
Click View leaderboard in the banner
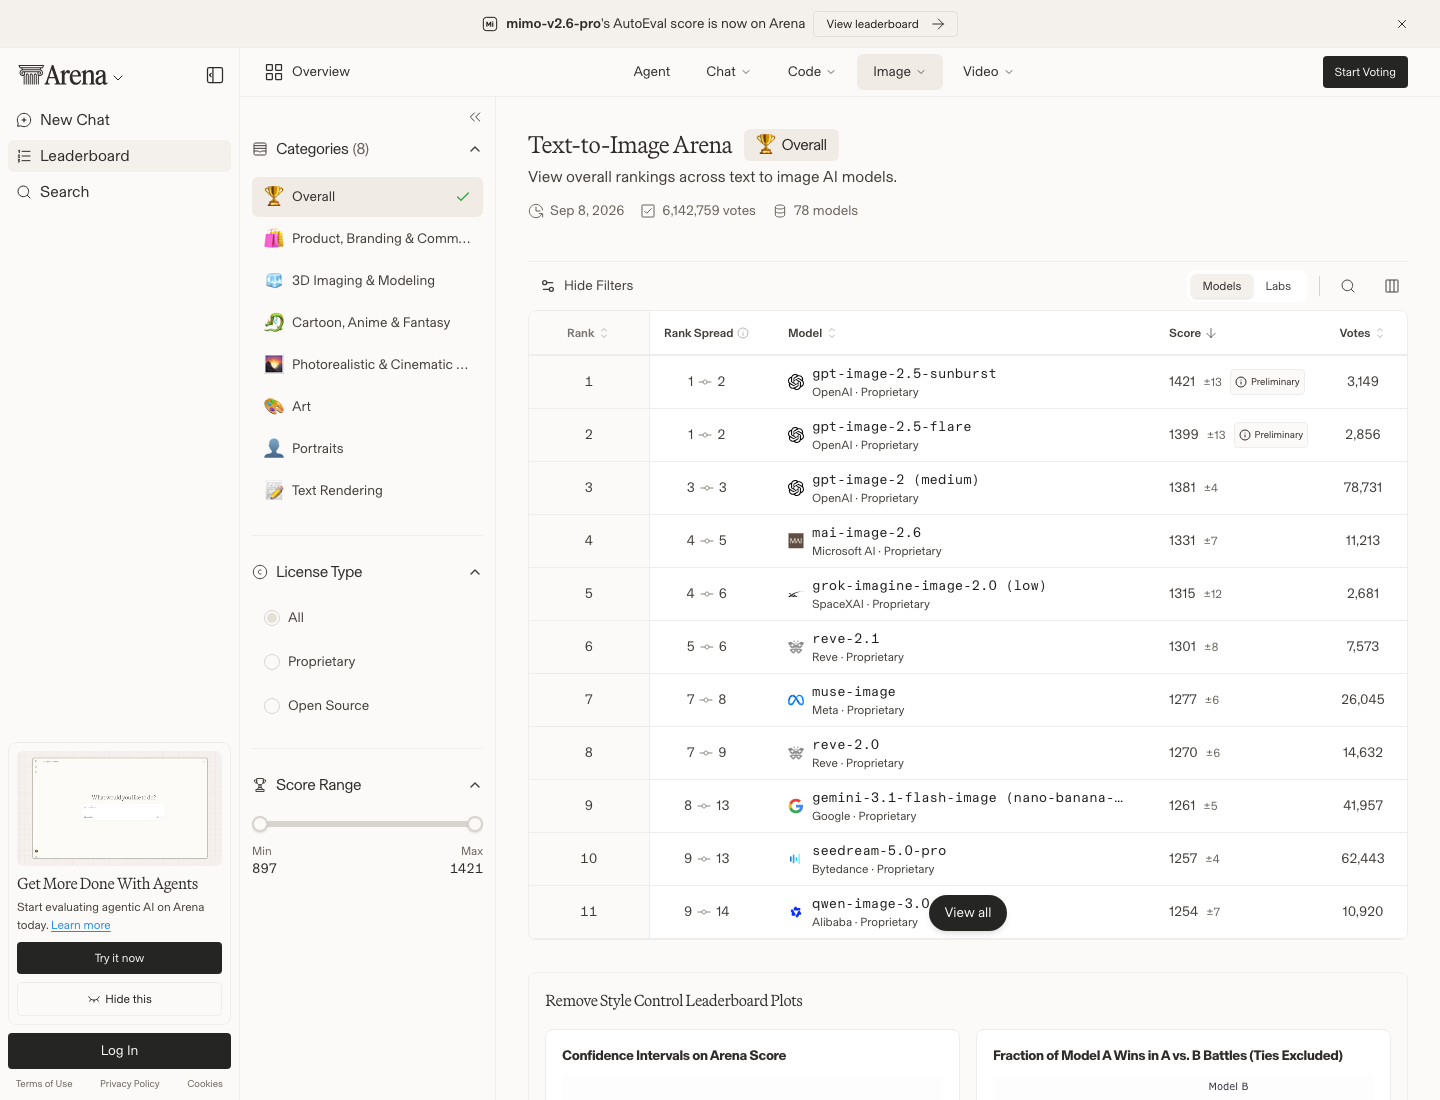(x=885, y=24)
